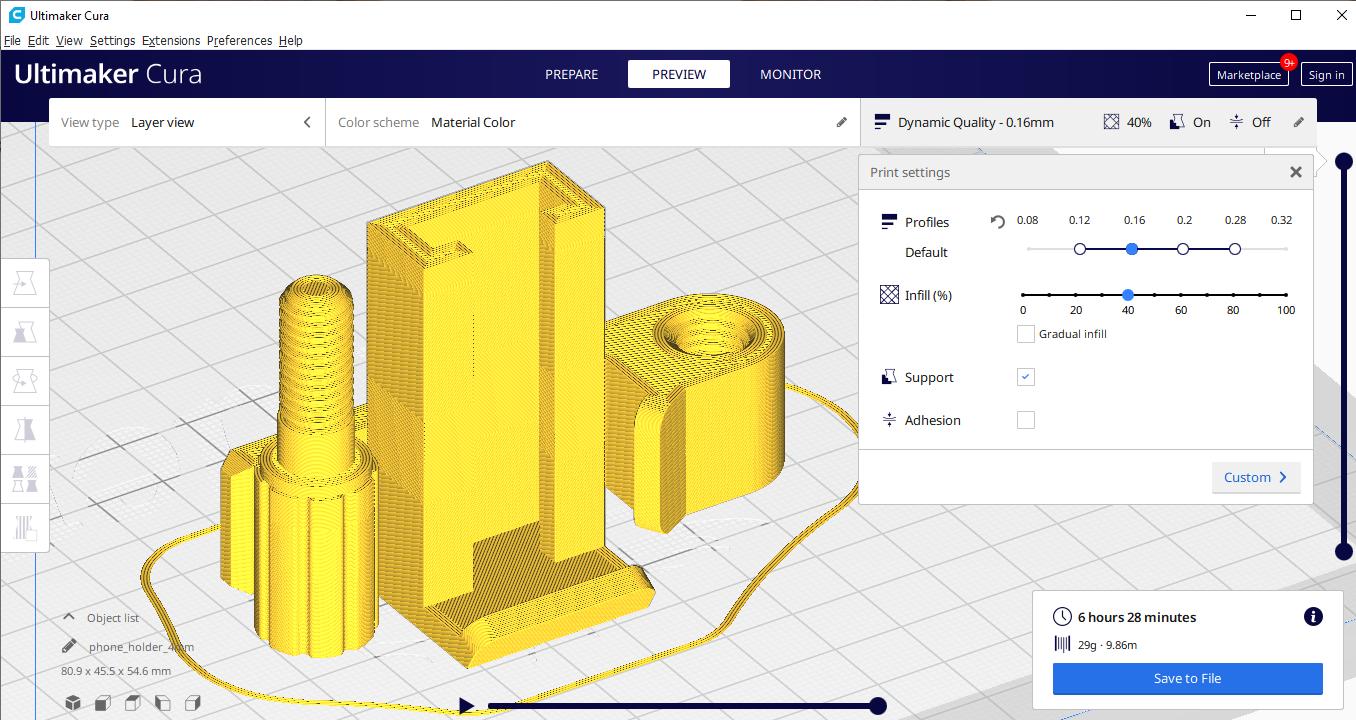The height and width of the screenshot is (720, 1356).
Task: Switch camera to Top view icon
Action: (x=132, y=703)
